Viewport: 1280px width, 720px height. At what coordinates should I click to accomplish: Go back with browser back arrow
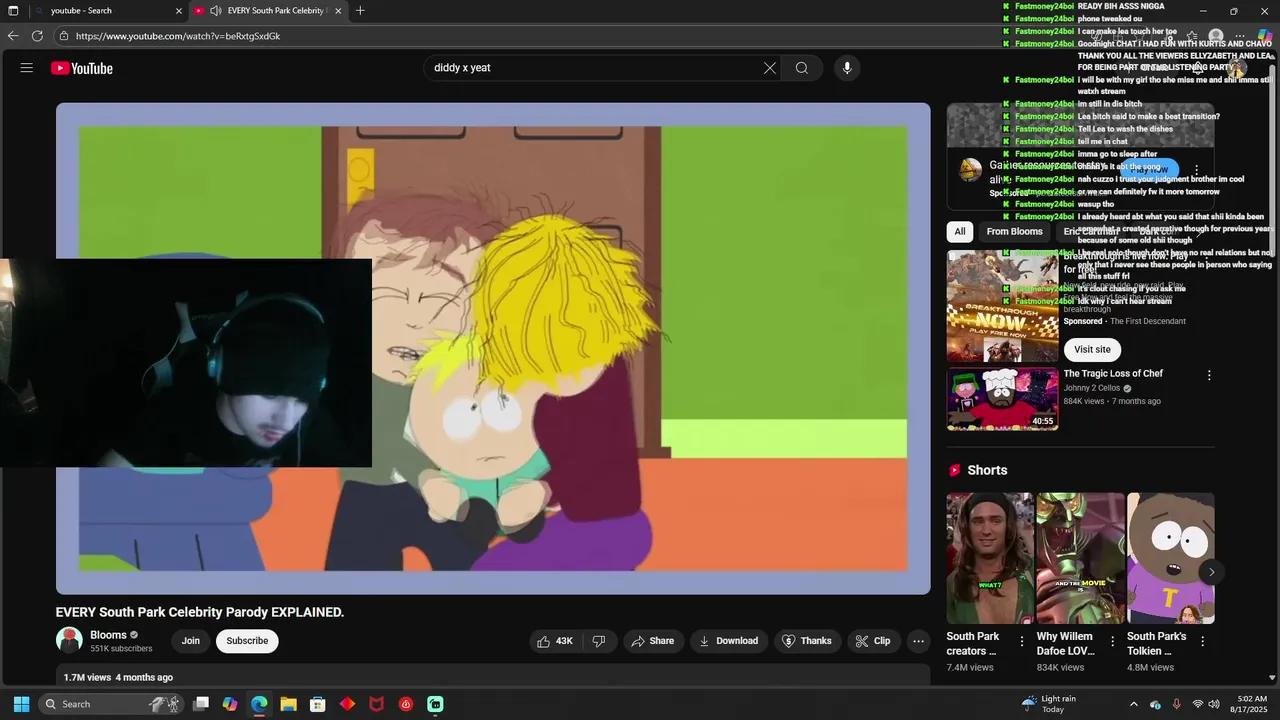pos(13,36)
